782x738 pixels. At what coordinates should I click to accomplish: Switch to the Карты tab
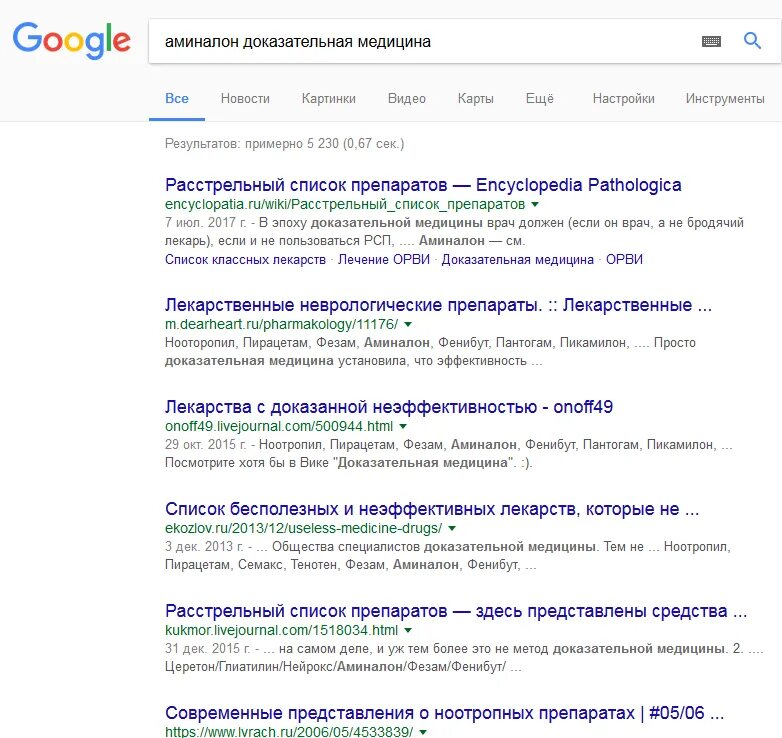click(475, 98)
